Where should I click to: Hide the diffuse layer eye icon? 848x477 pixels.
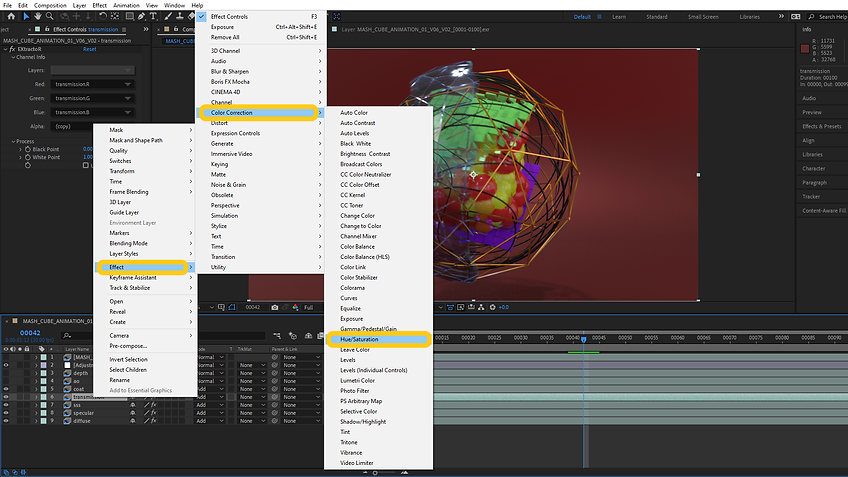pyautogui.click(x=6, y=421)
